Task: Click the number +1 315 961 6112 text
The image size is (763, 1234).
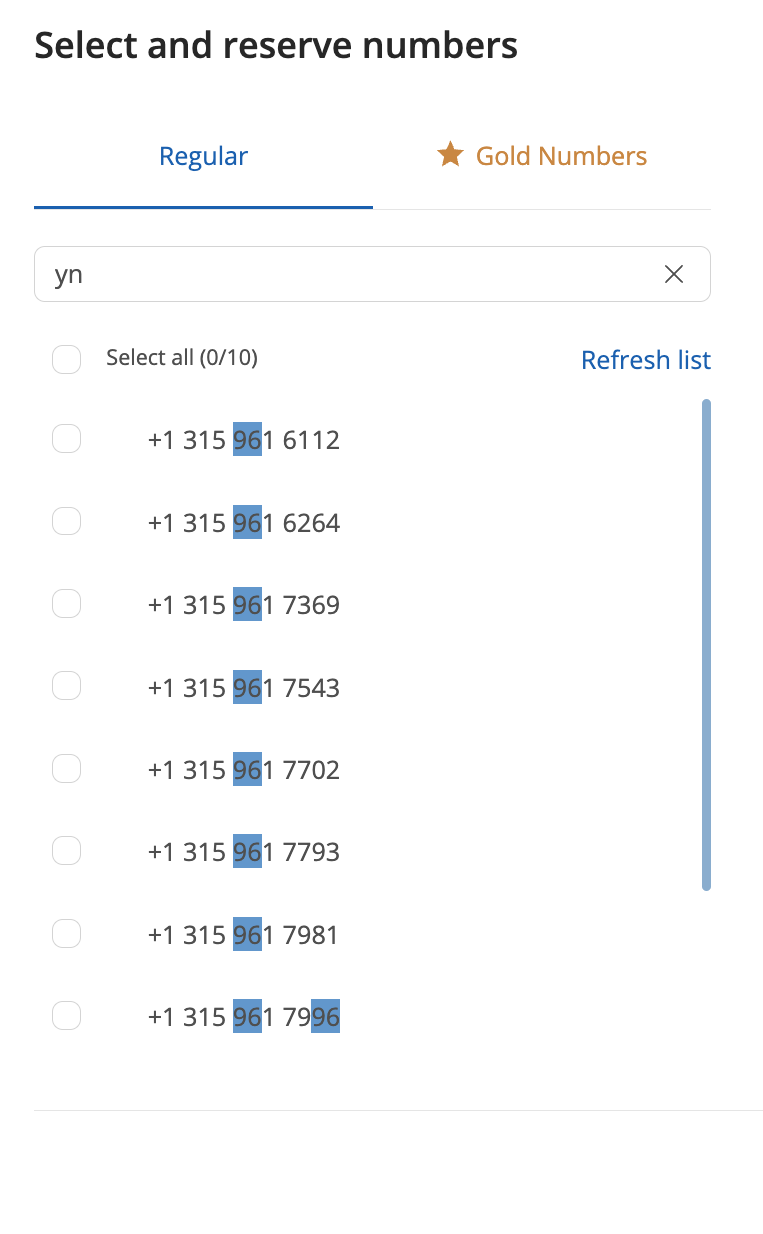Action: point(244,440)
